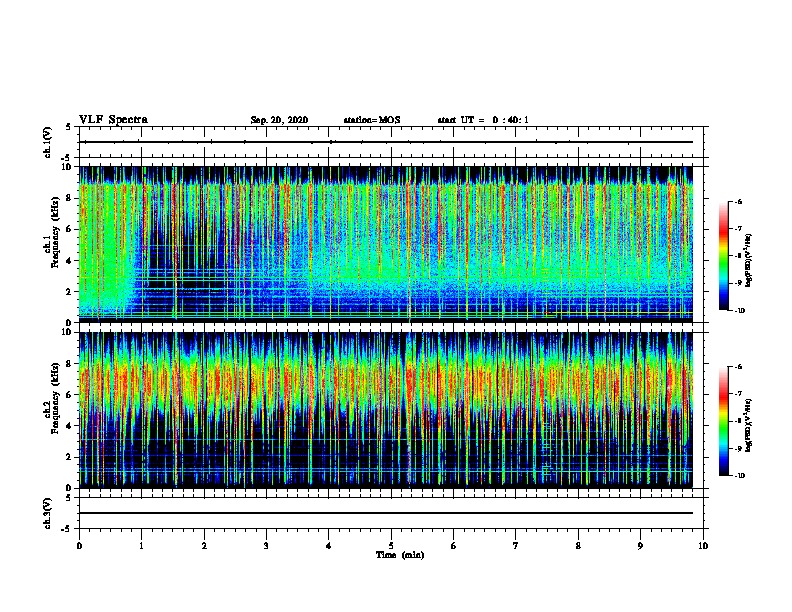
Task: Click the 'ch.3(V)' axis label
Action: pyautogui.click(x=48, y=513)
